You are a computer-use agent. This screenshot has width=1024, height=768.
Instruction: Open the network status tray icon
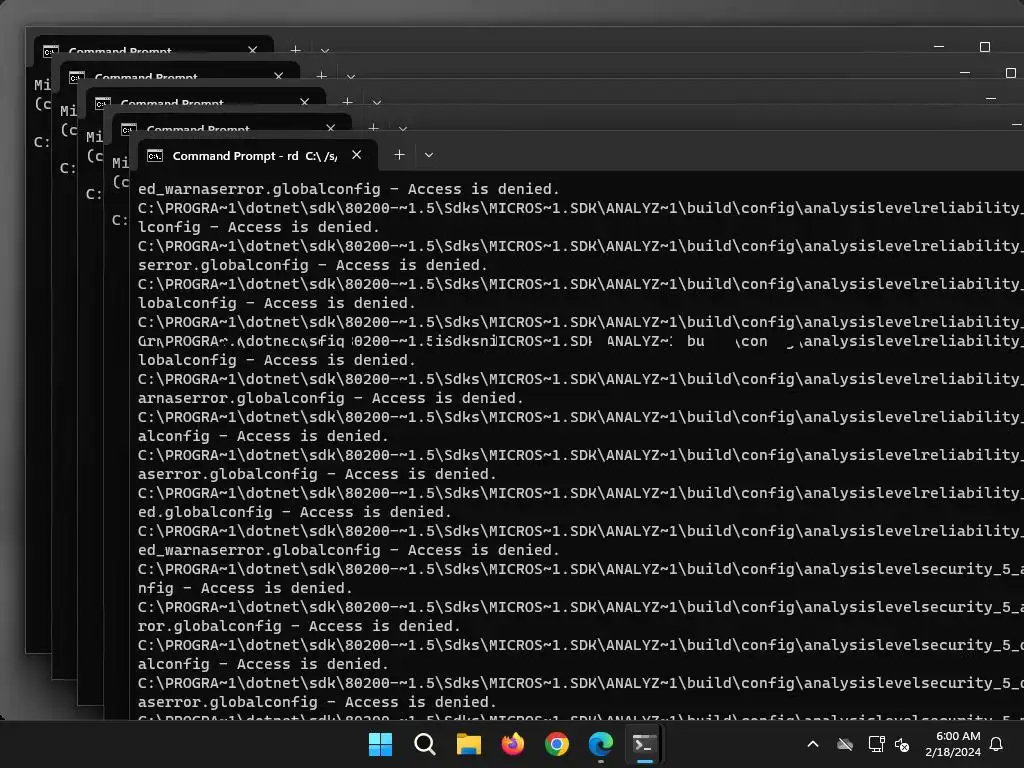tap(876, 744)
